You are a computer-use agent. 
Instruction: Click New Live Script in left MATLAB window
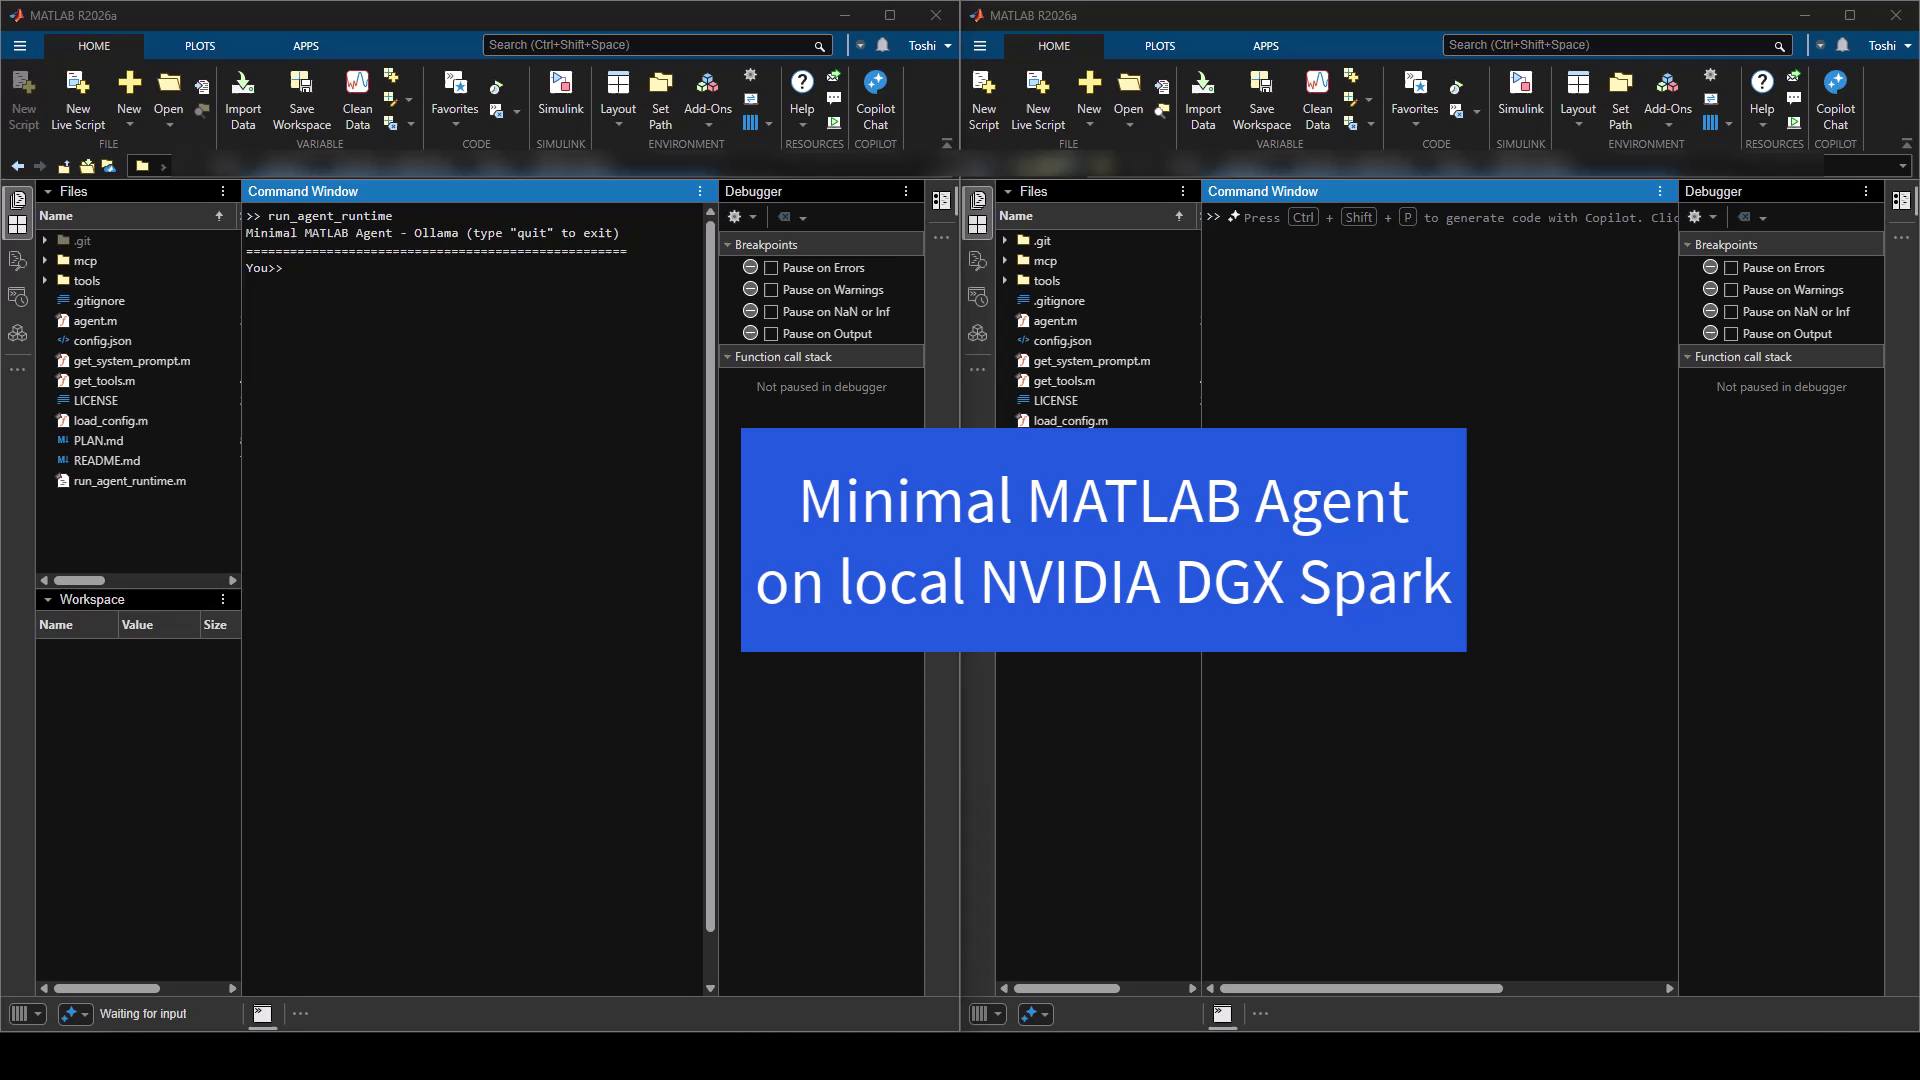77,100
